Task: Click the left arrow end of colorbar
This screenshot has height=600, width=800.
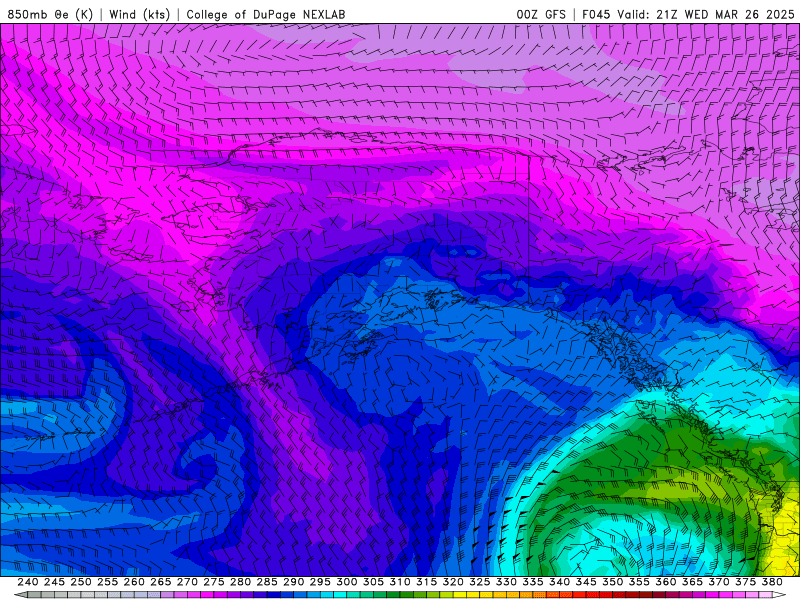Action: (x=20, y=595)
